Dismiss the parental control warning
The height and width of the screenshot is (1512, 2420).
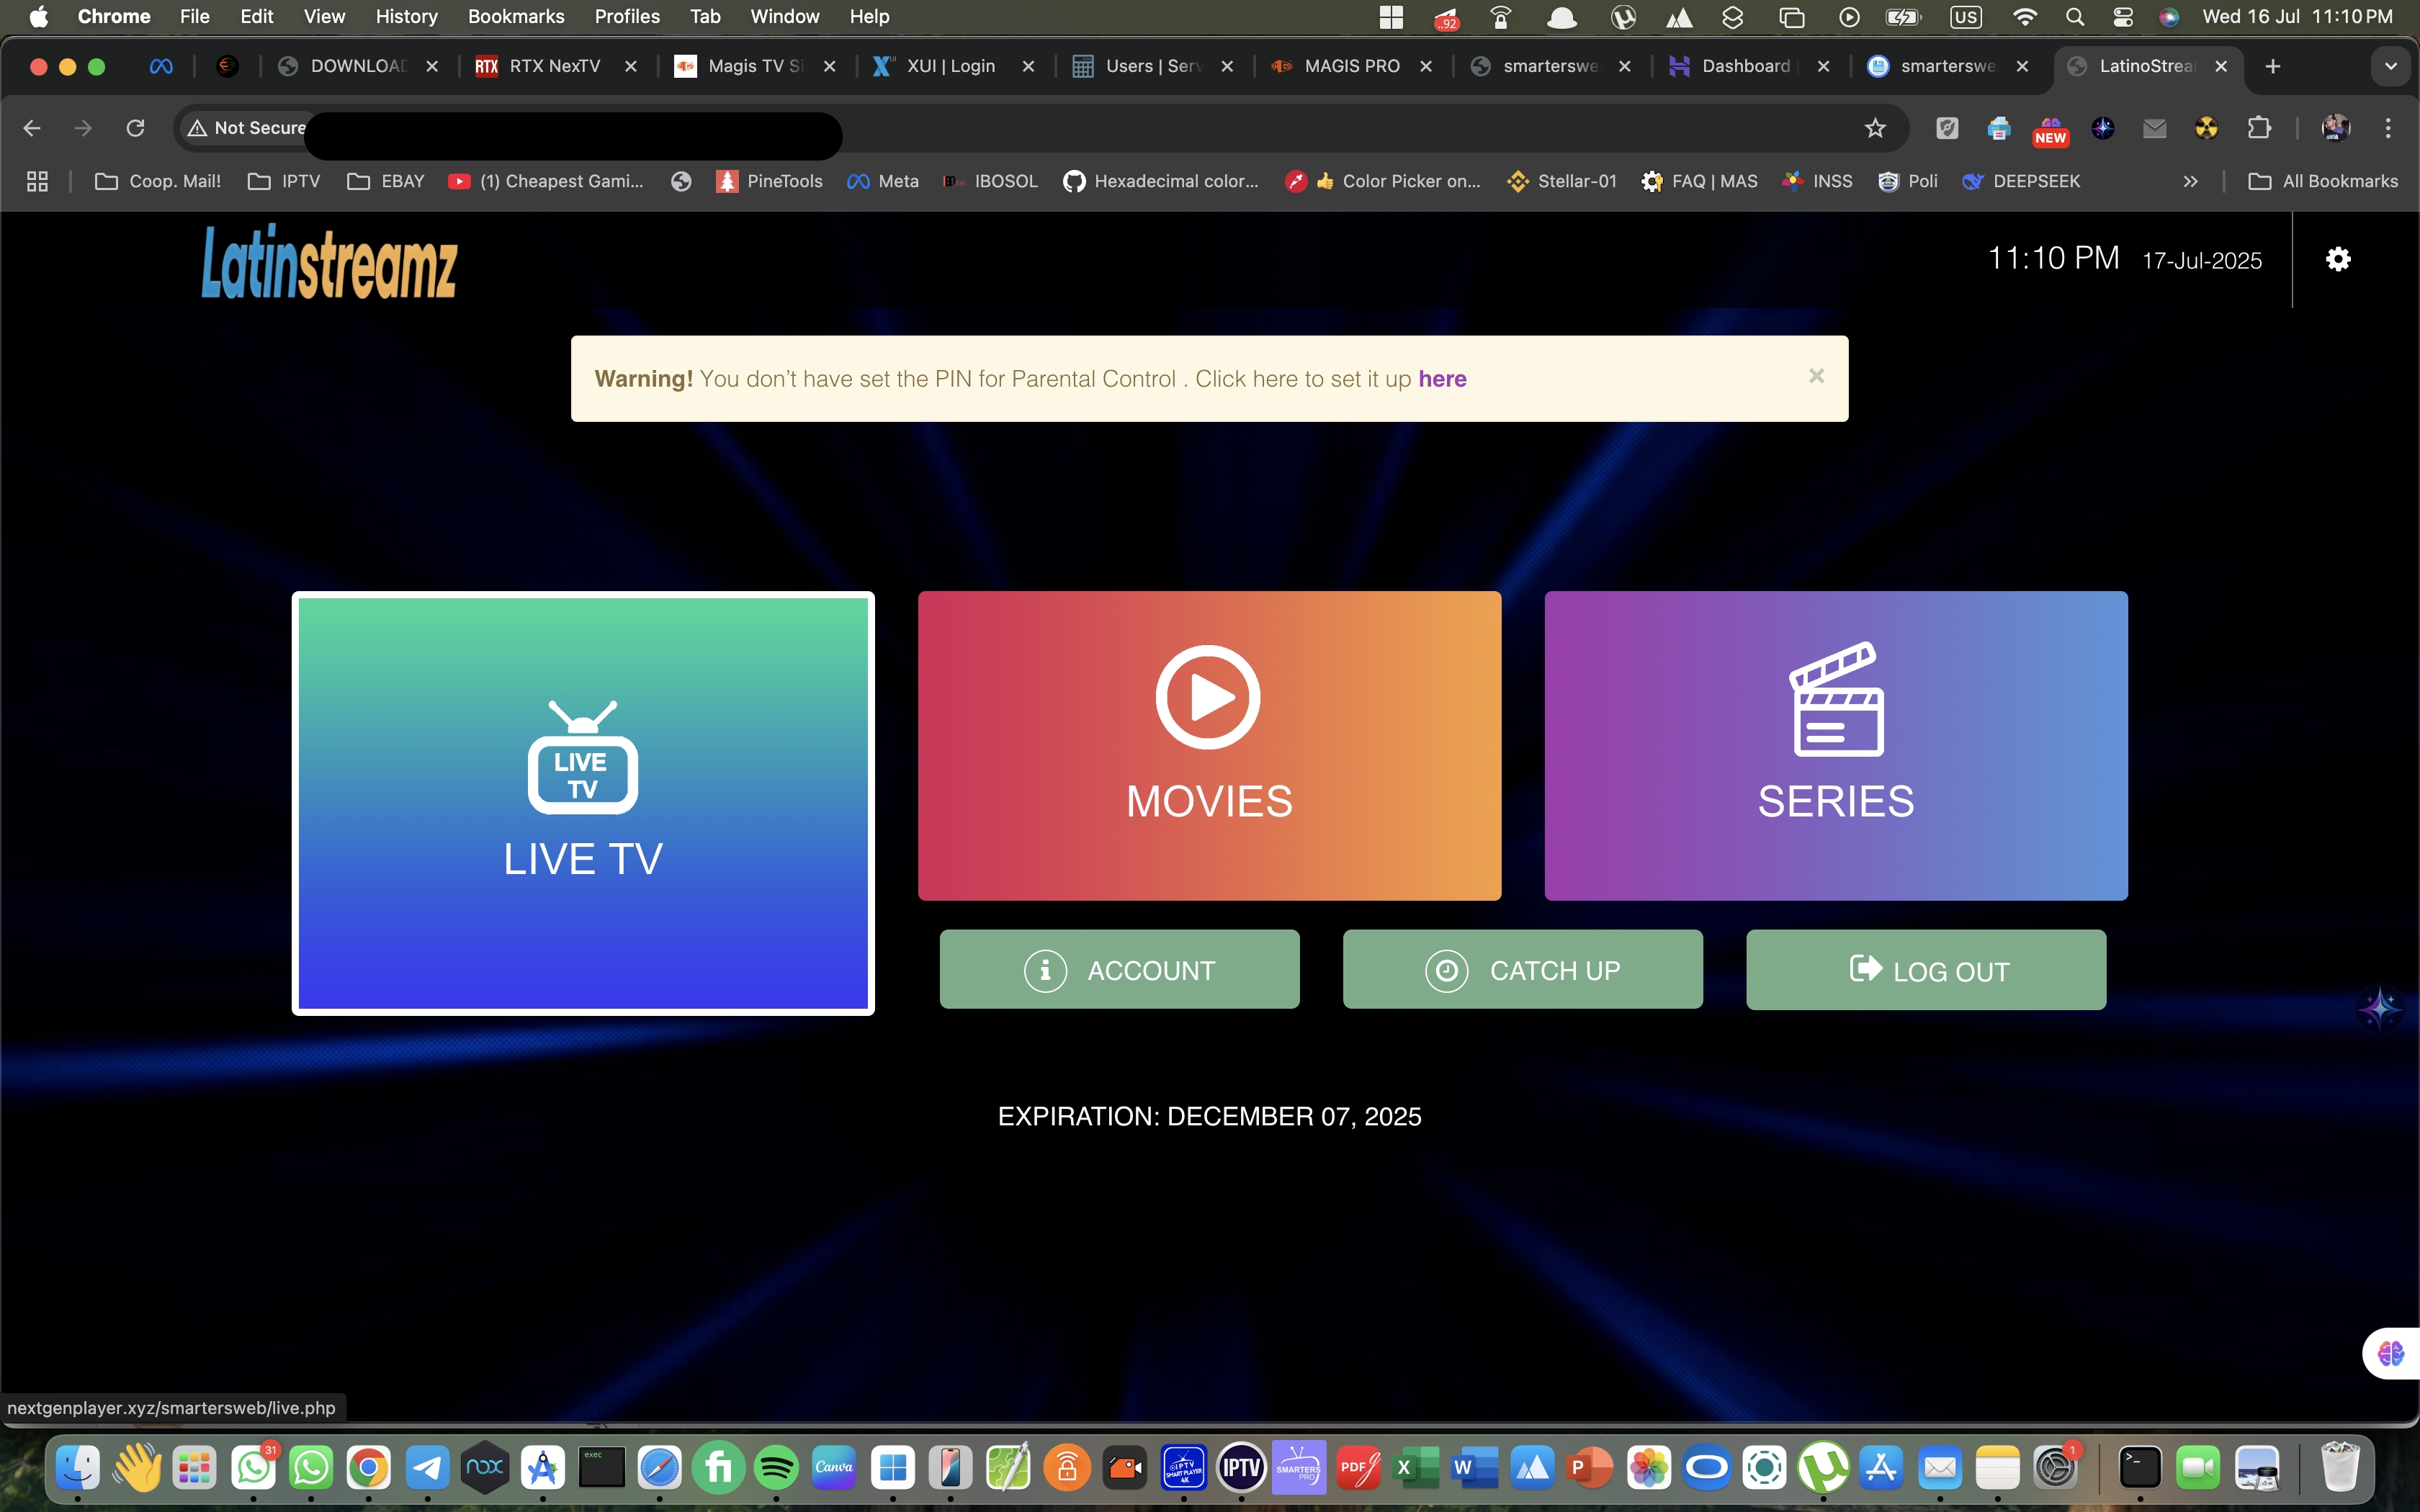tap(1816, 376)
